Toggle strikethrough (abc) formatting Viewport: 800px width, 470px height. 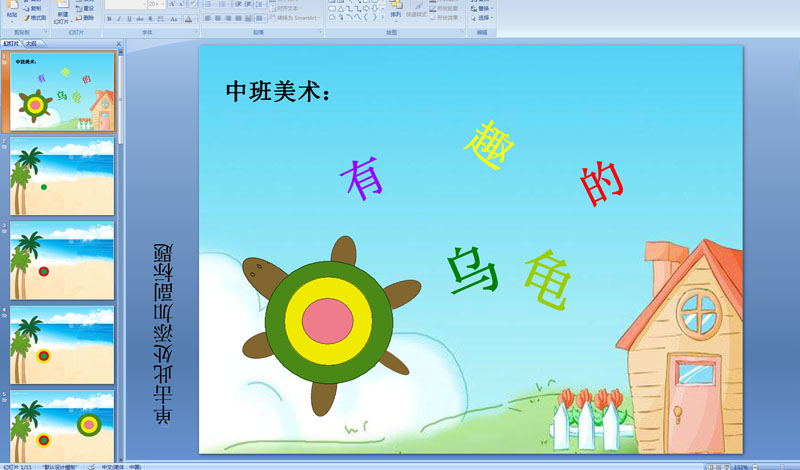tap(140, 19)
